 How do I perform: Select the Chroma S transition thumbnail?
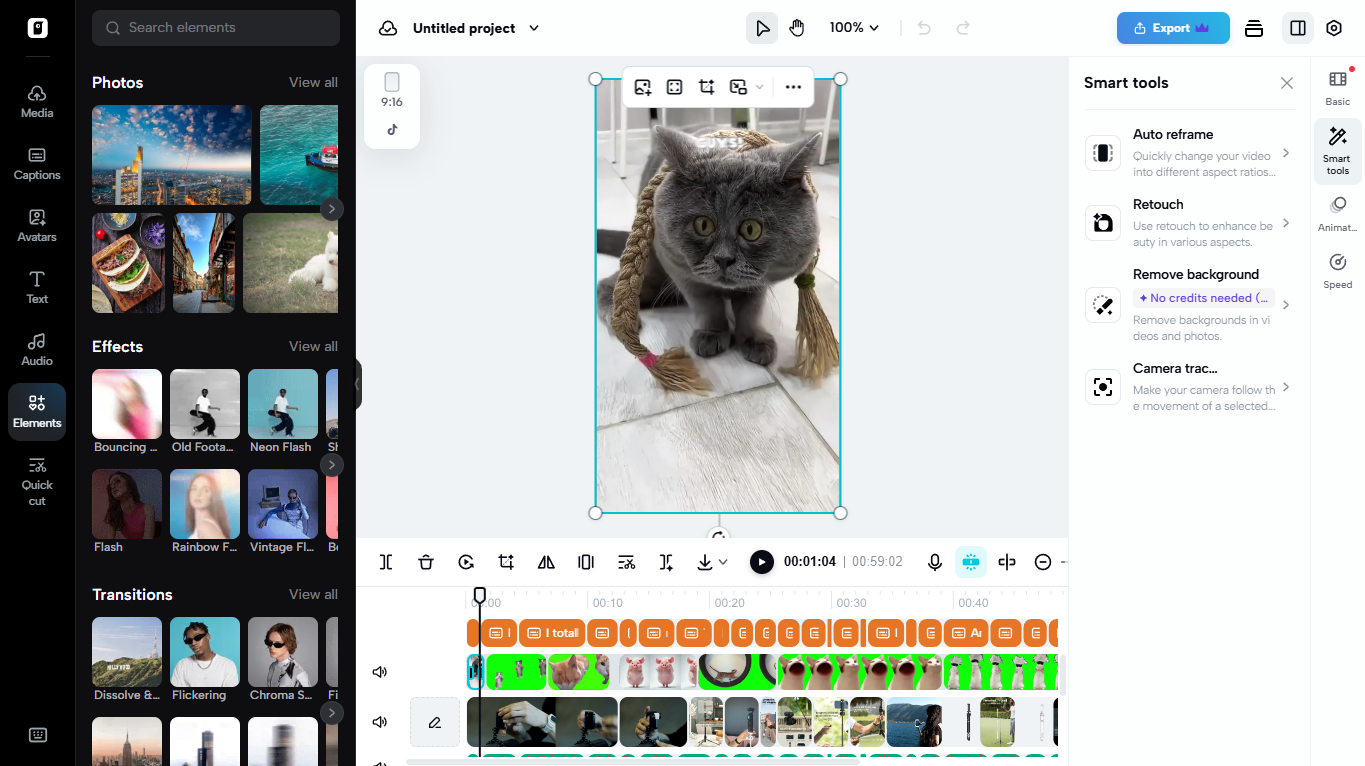tap(282, 652)
